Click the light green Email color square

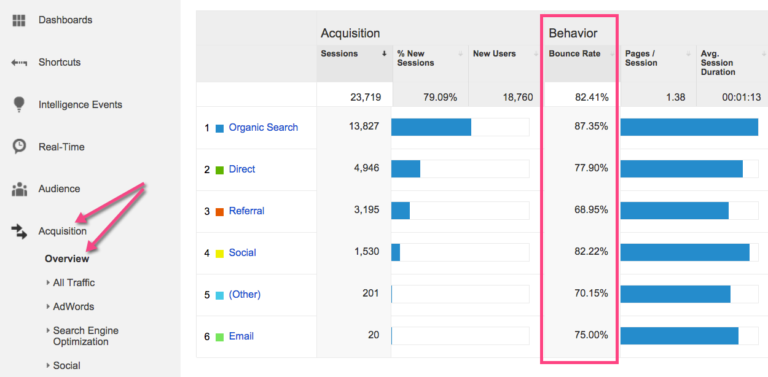(220, 337)
